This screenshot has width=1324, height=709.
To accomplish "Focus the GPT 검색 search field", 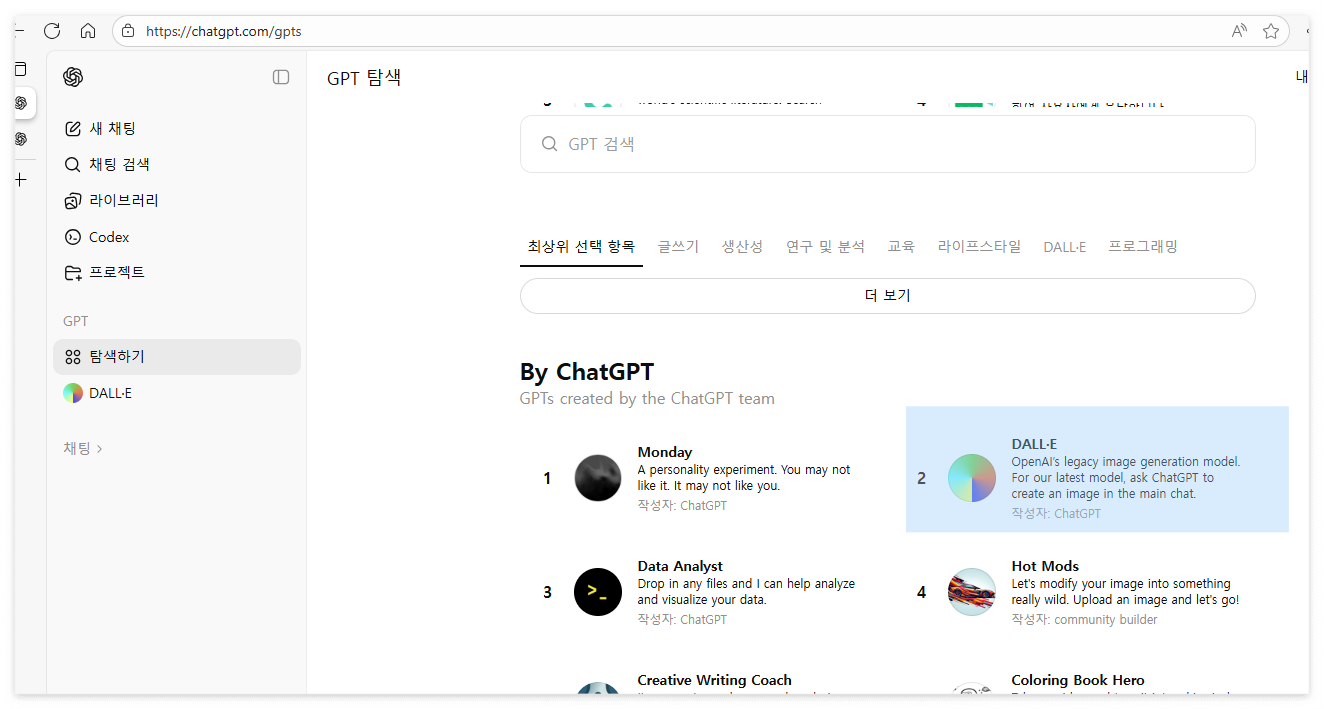I will click(887, 144).
